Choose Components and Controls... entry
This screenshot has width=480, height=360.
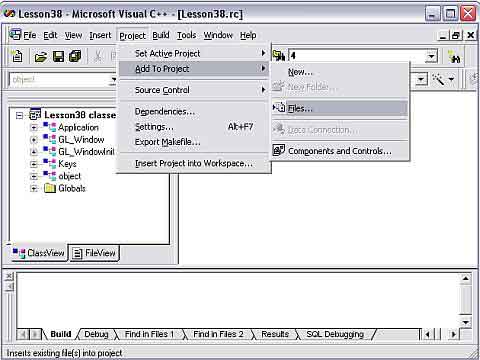point(340,151)
